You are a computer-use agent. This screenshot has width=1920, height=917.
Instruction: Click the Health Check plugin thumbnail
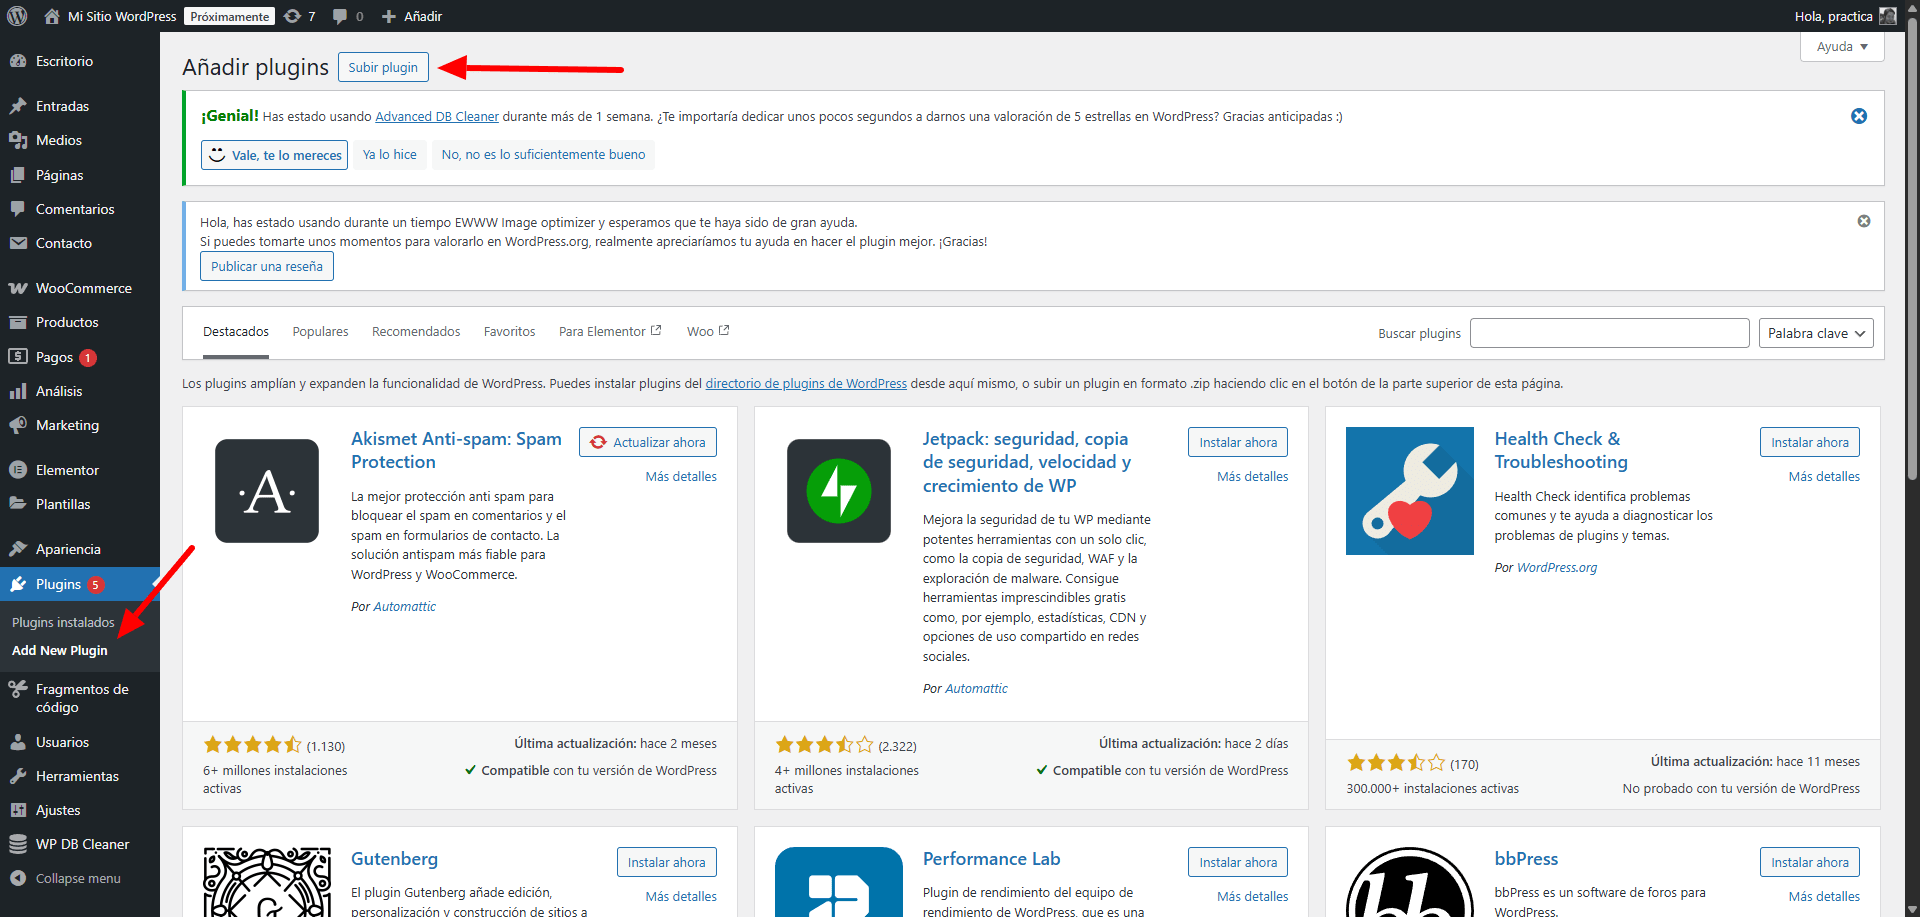point(1410,491)
